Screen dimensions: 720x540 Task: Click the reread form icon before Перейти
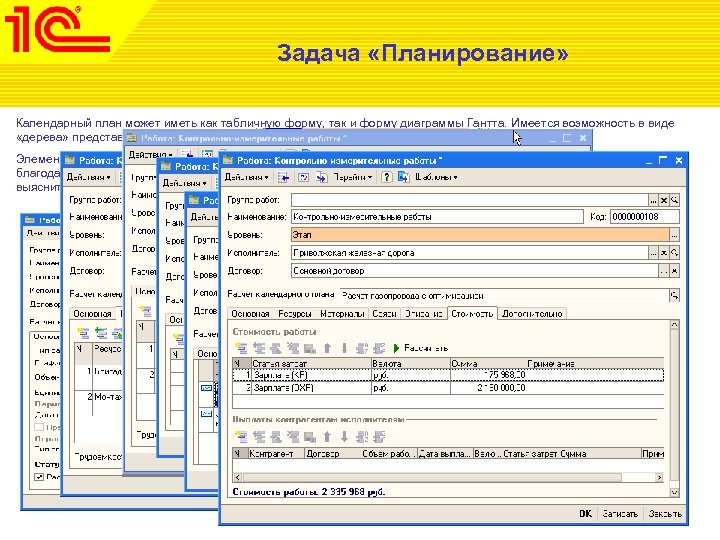tap(303, 177)
